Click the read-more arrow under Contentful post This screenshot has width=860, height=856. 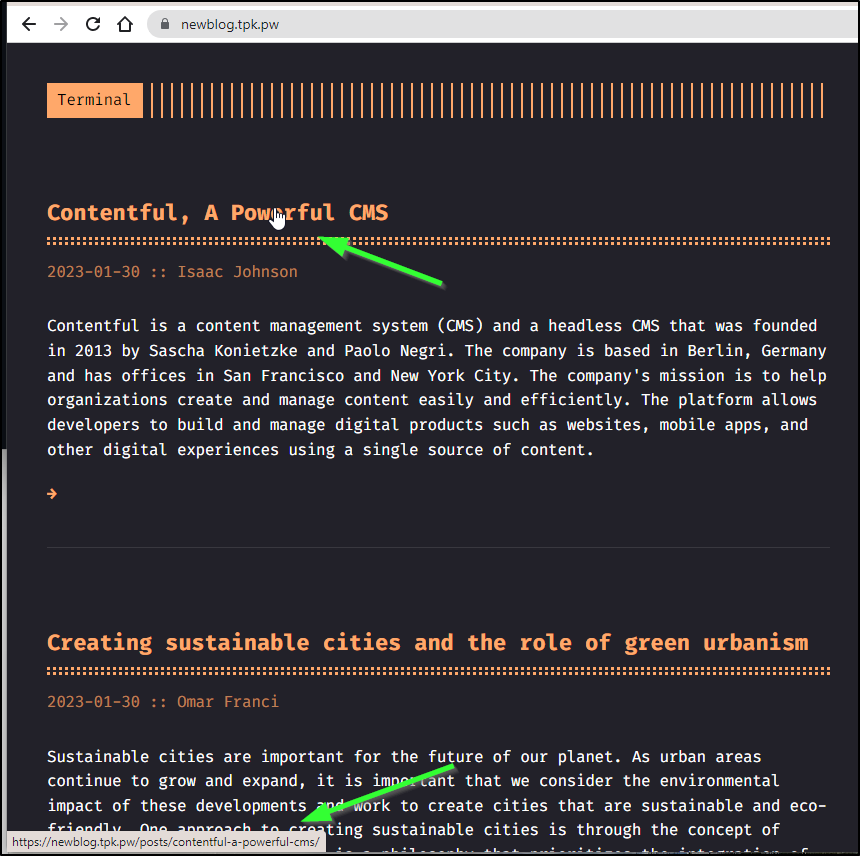(52, 494)
